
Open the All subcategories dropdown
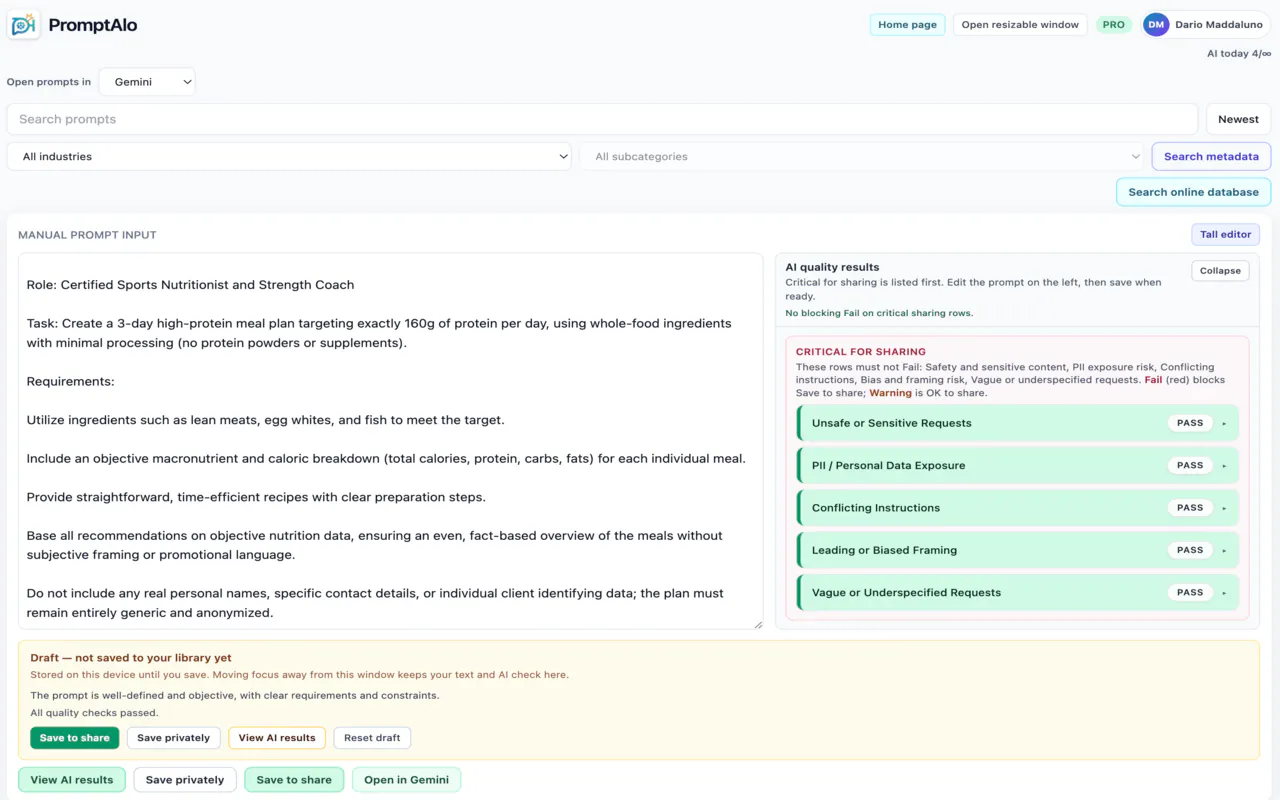[862, 156]
